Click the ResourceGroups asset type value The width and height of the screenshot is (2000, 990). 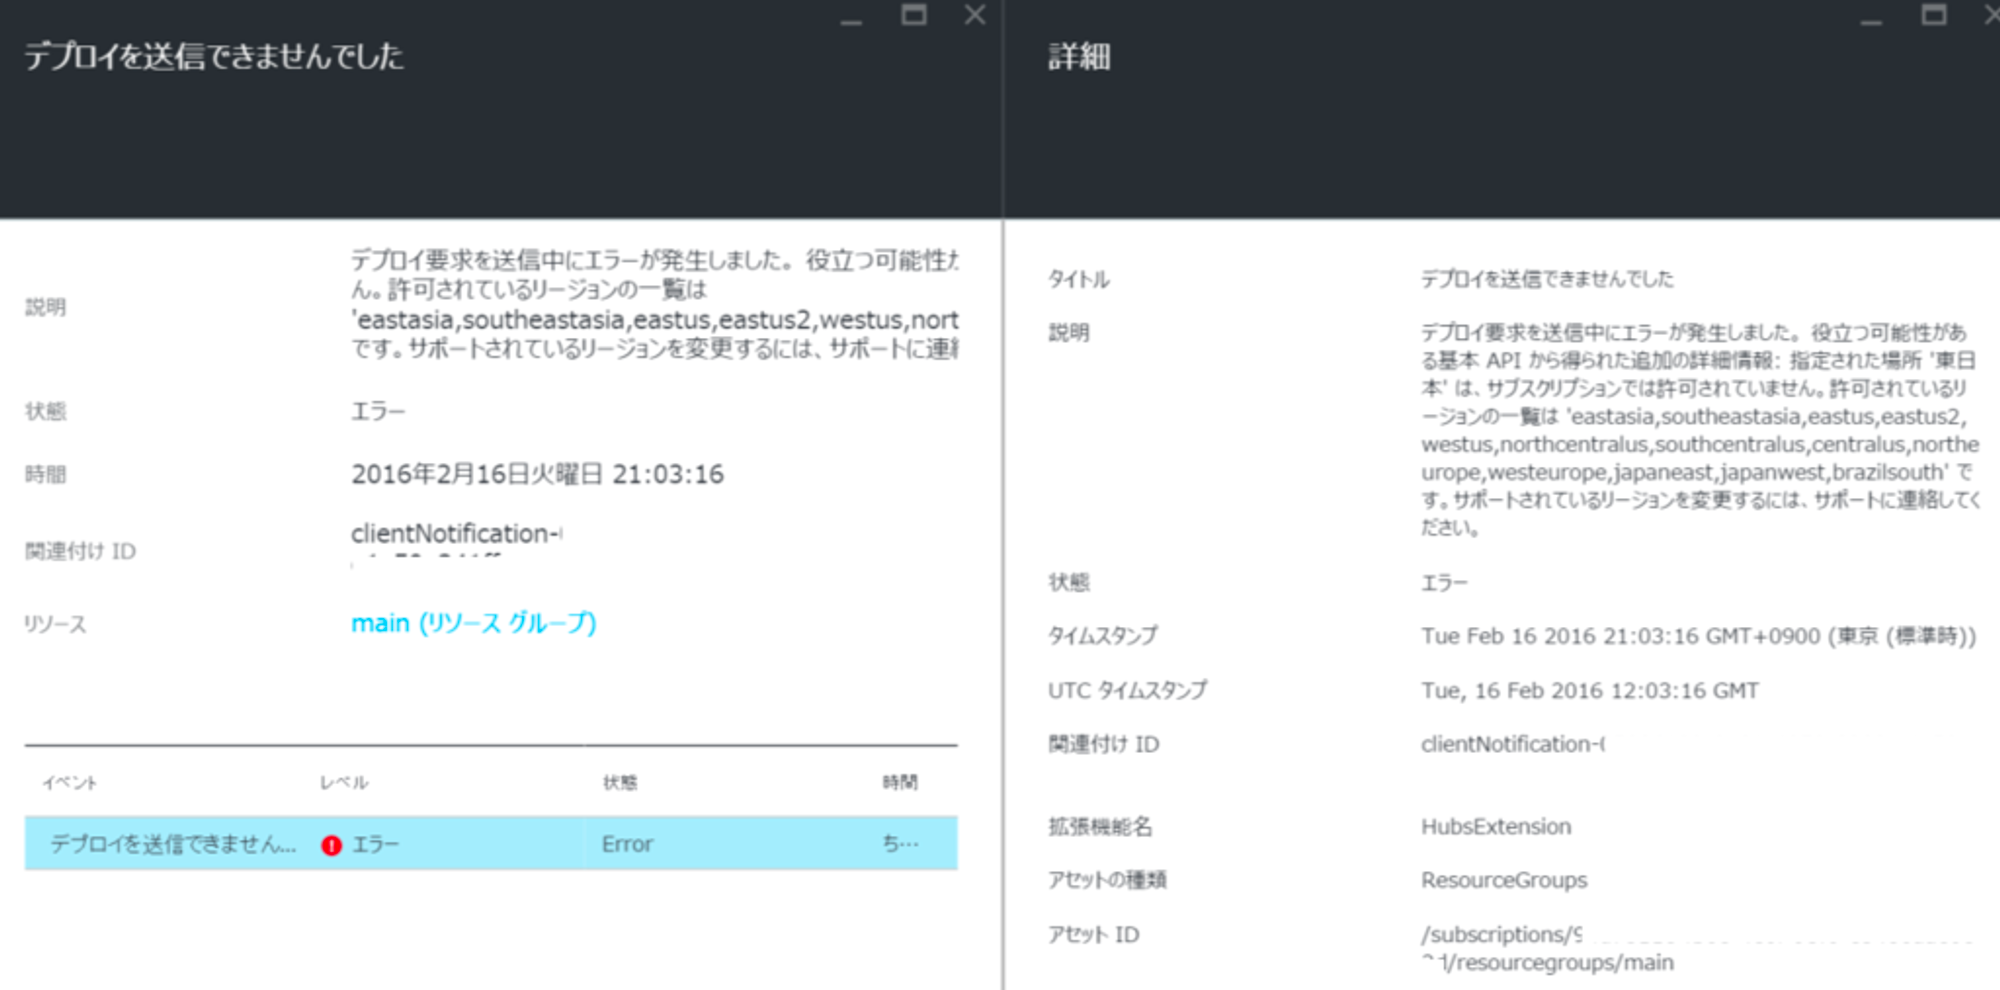[x=1504, y=880]
